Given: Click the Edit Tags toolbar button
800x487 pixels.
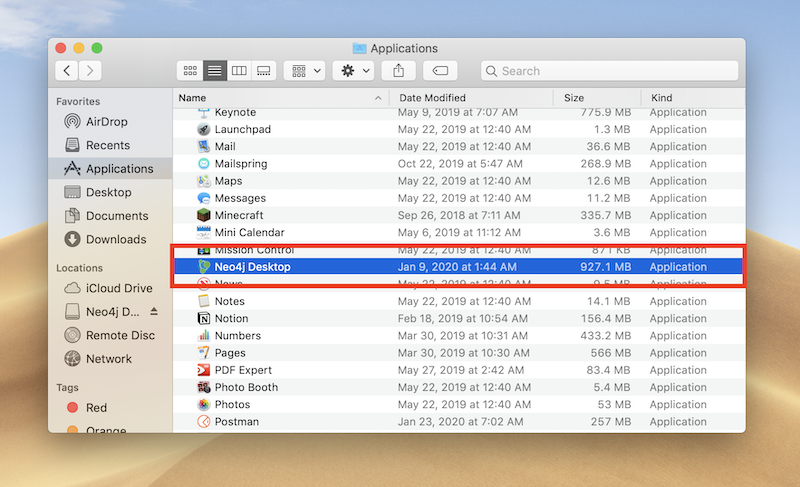Looking at the screenshot, I should (x=440, y=71).
